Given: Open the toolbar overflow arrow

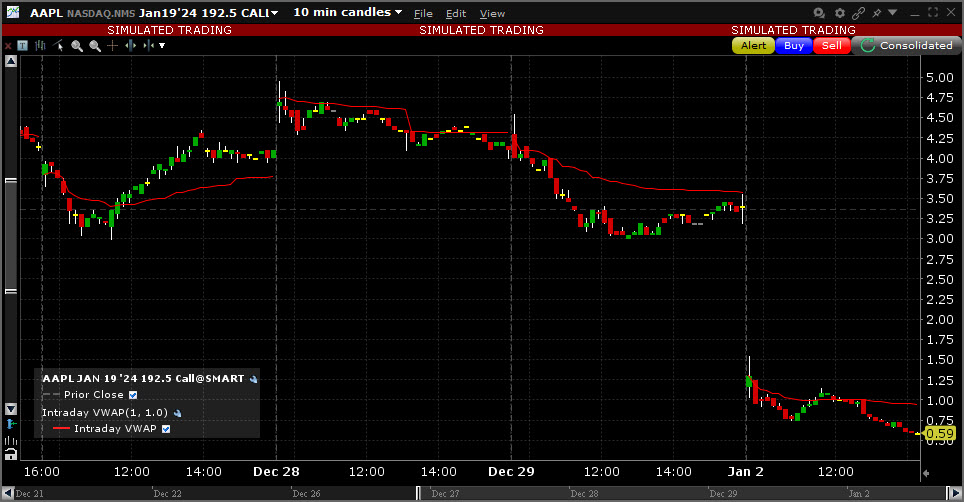Looking at the screenshot, I should pos(162,45).
